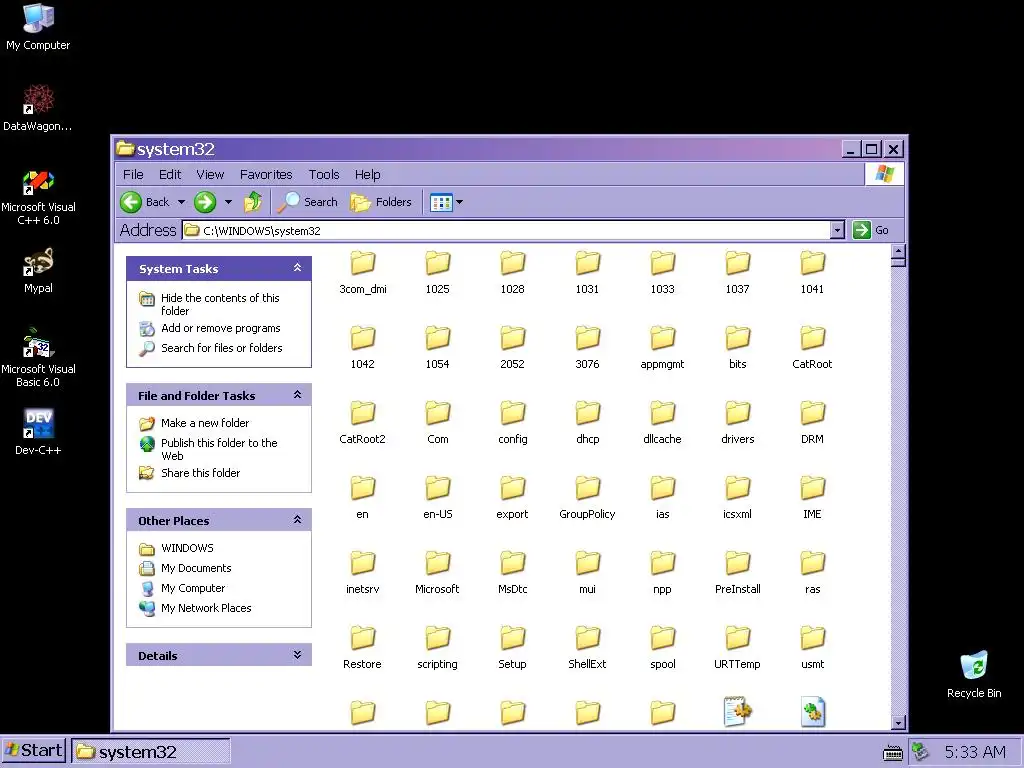Open the Help menu
The image size is (1024, 768).
(x=368, y=174)
